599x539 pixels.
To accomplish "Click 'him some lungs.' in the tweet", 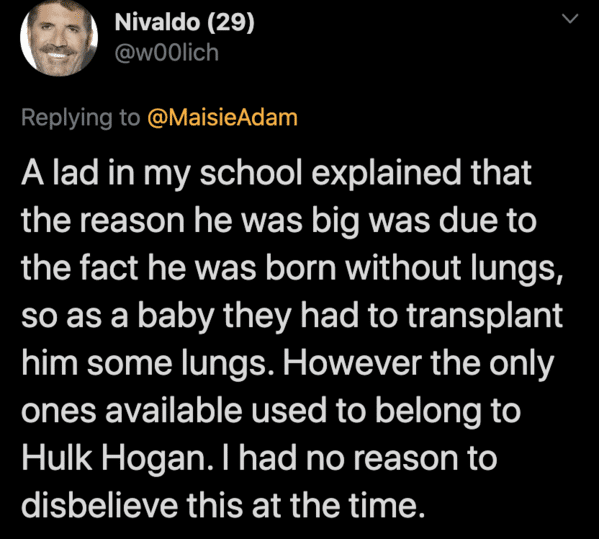I will click(x=149, y=364).
